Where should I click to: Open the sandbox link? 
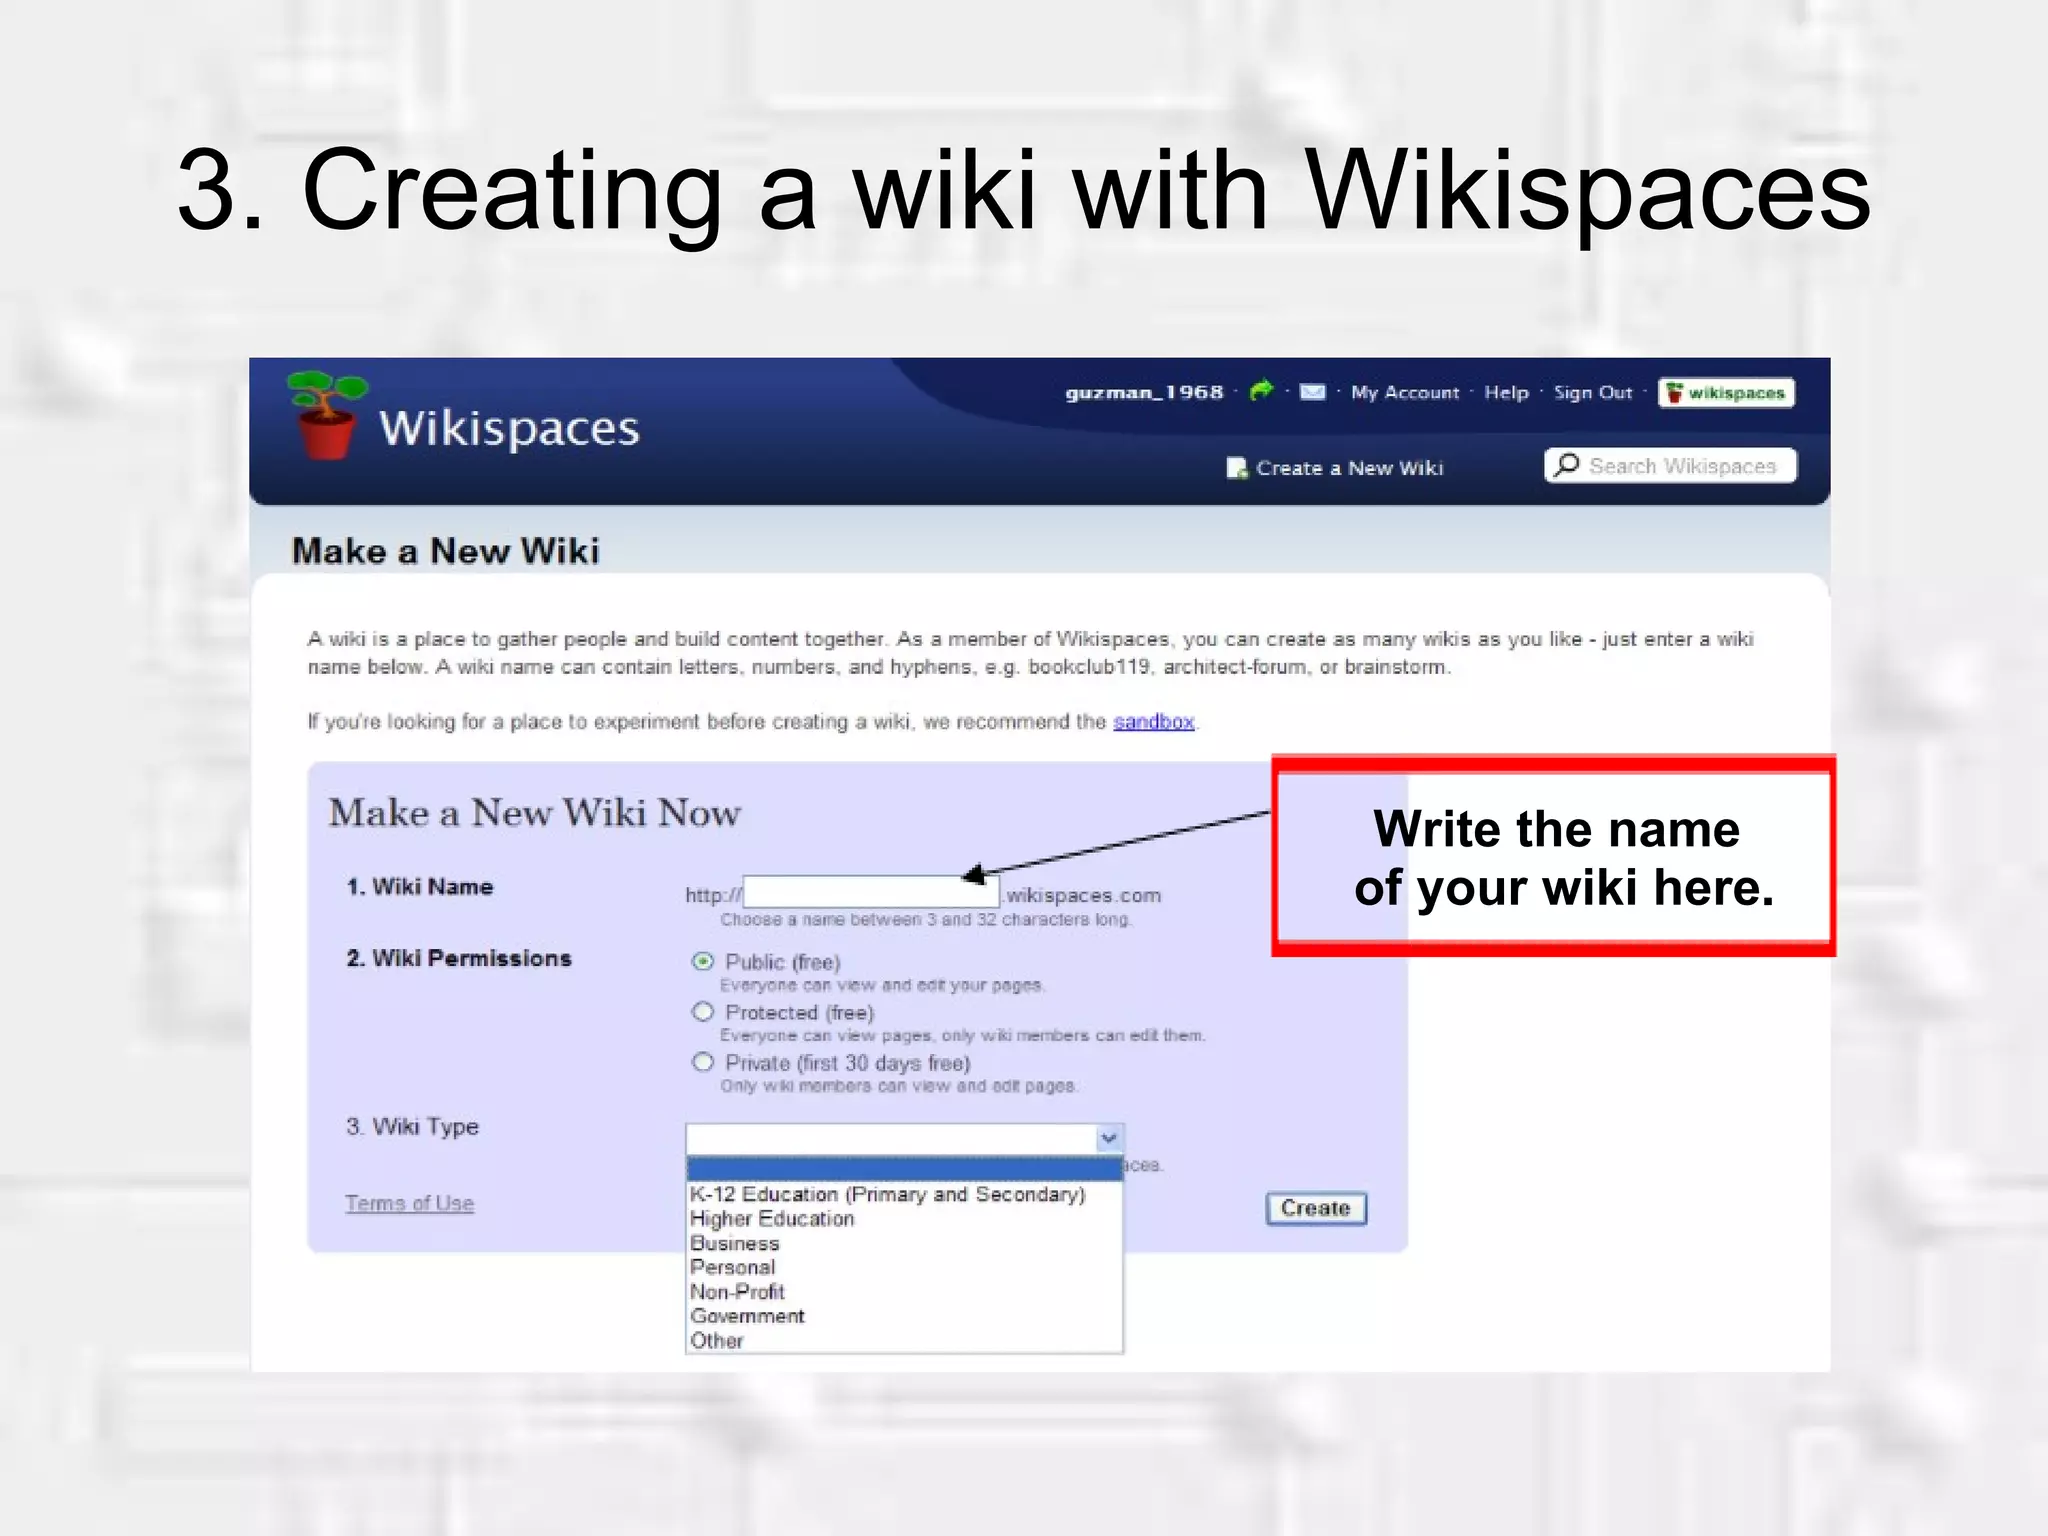(1153, 721)
